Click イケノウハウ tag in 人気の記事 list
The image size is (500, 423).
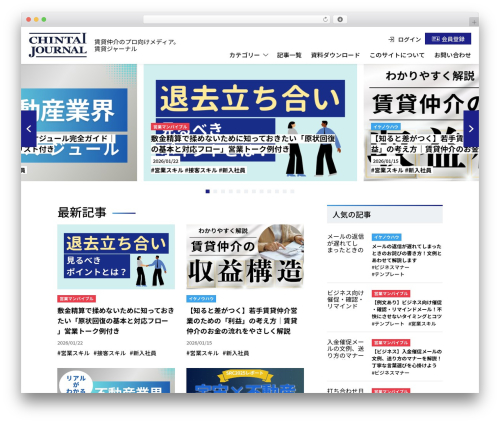pos(386,237)
